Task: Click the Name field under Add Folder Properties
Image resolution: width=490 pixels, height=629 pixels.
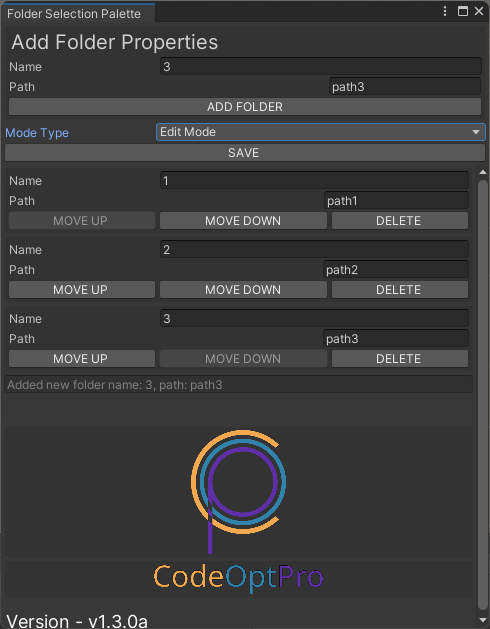Action: click(x=321, y=67)
